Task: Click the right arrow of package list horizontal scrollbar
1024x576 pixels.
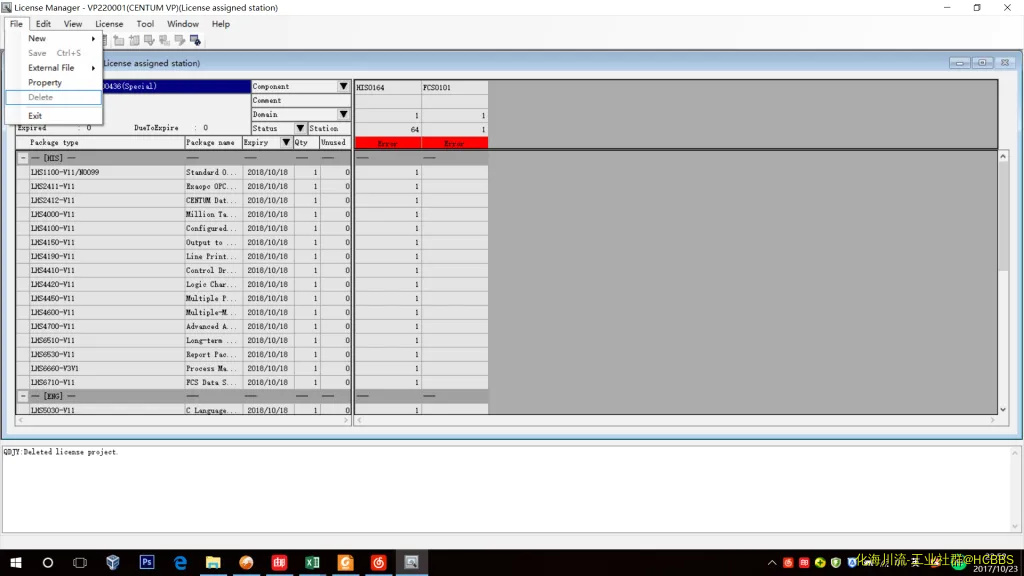Action: 346,421
